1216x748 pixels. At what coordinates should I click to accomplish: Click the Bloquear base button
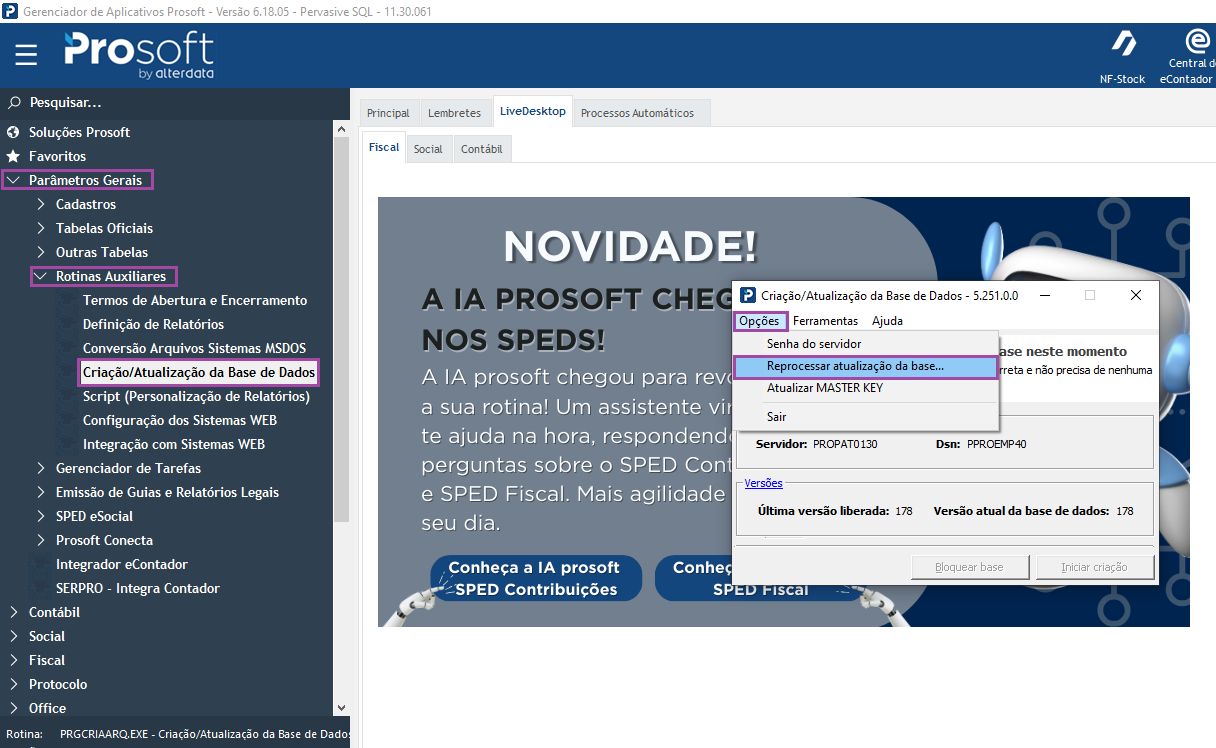click(969, 567)
